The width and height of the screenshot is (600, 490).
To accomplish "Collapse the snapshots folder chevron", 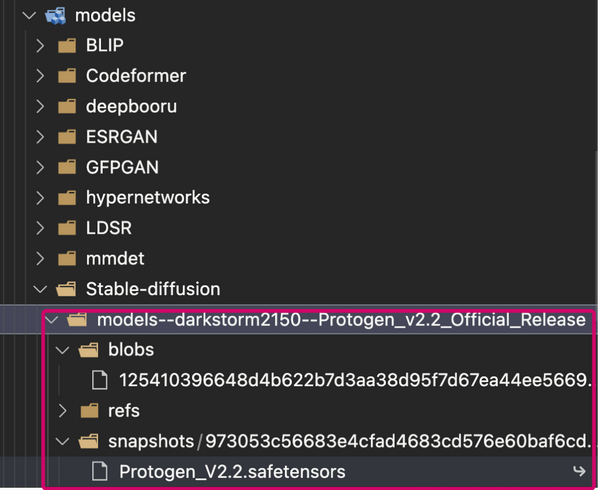I will click(x=61, y=441).
